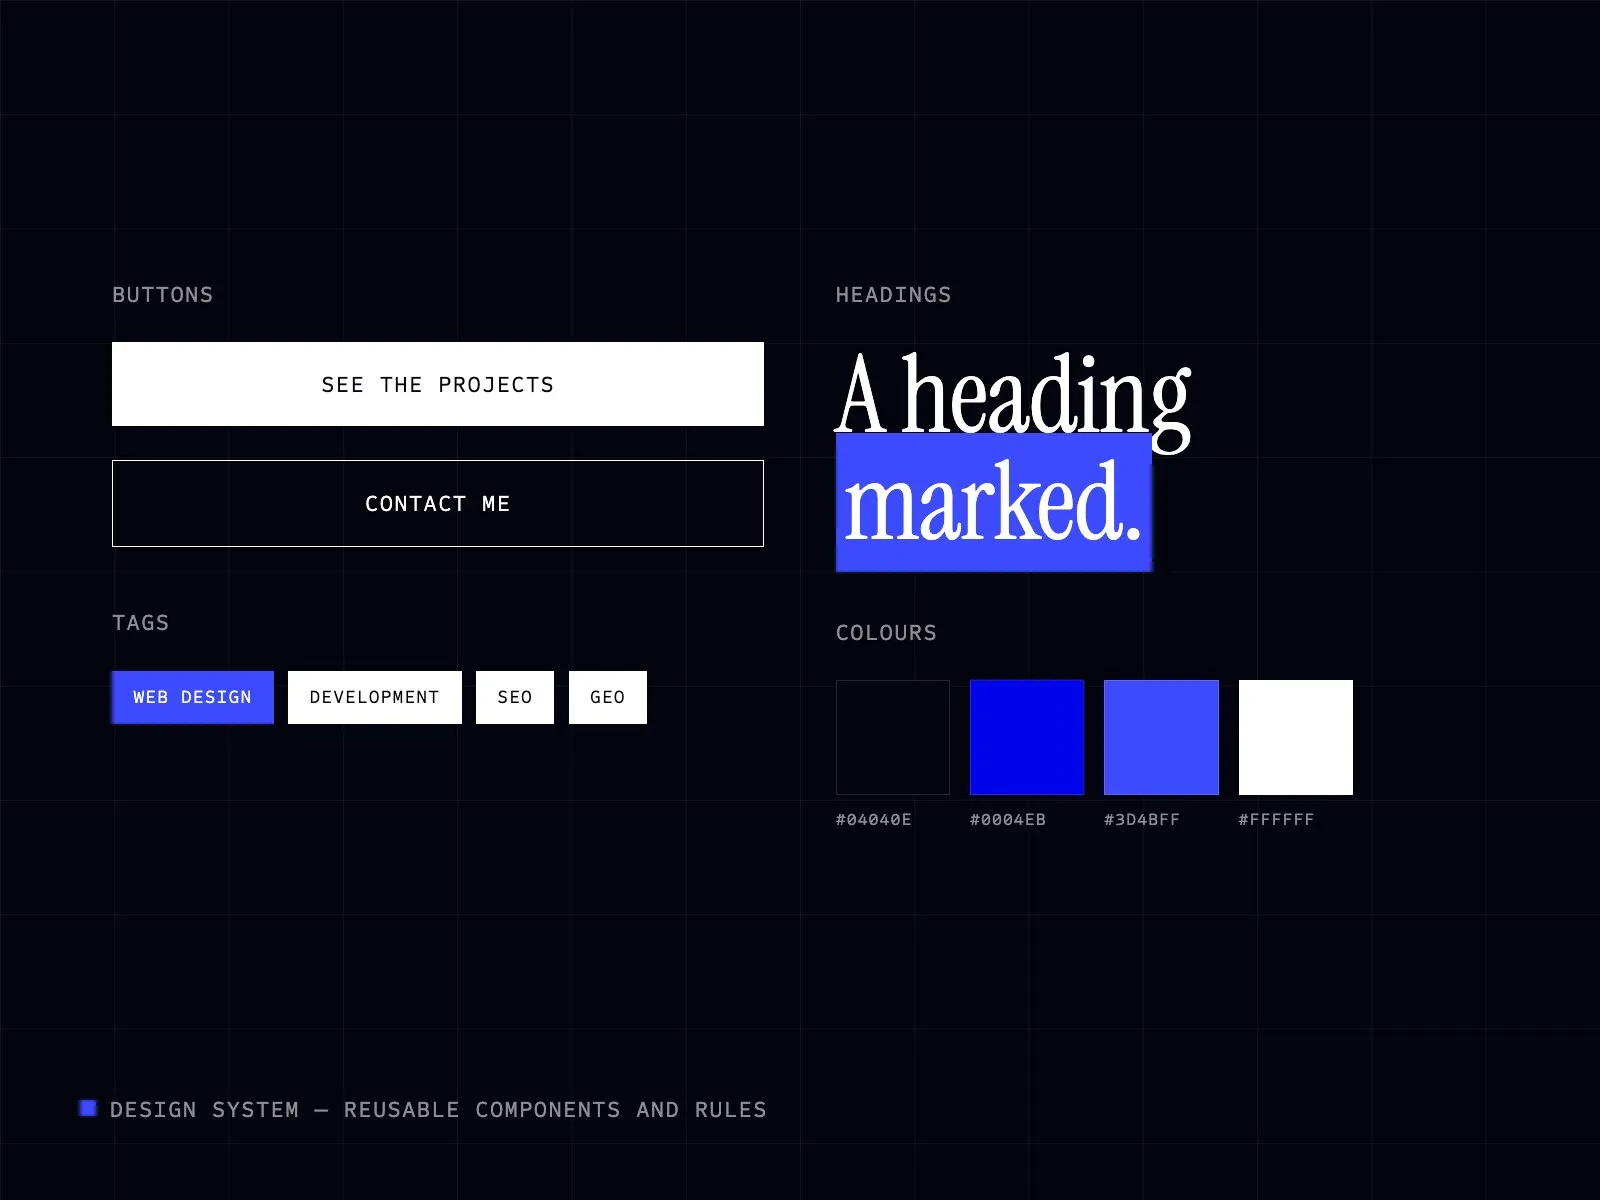Click the BUTTONS section label
The image size is (1600, 1200).
coord(163,295)
